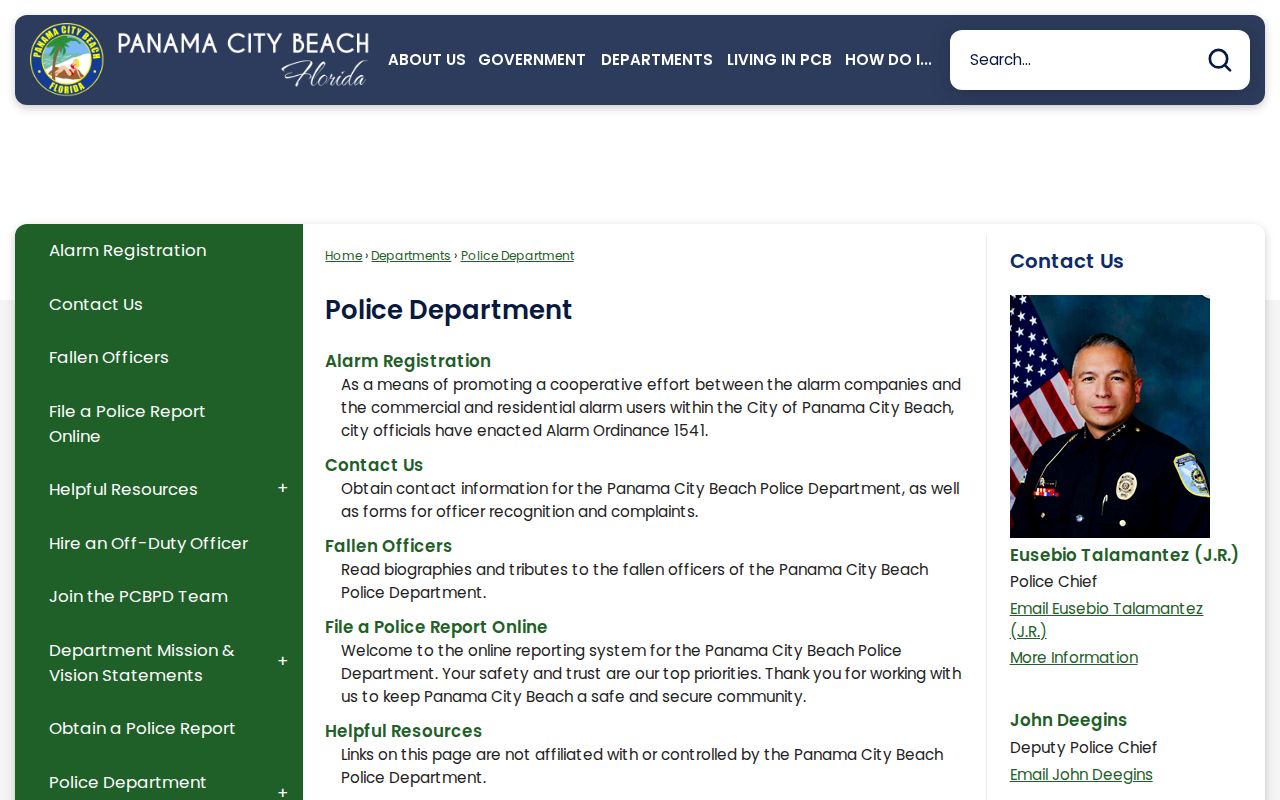Open the Government menu
1280x800 pixels.
[x=532, y=60]
